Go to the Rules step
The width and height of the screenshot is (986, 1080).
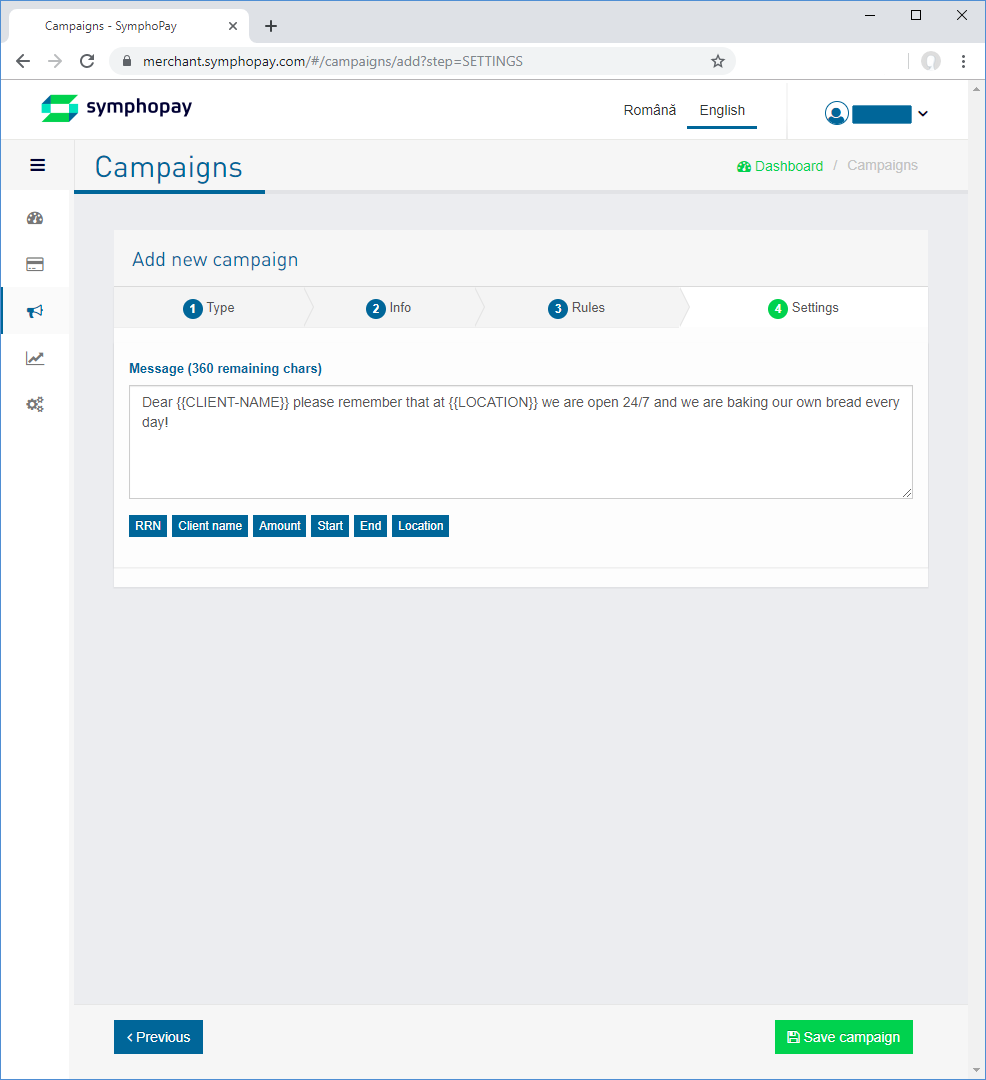577,308
